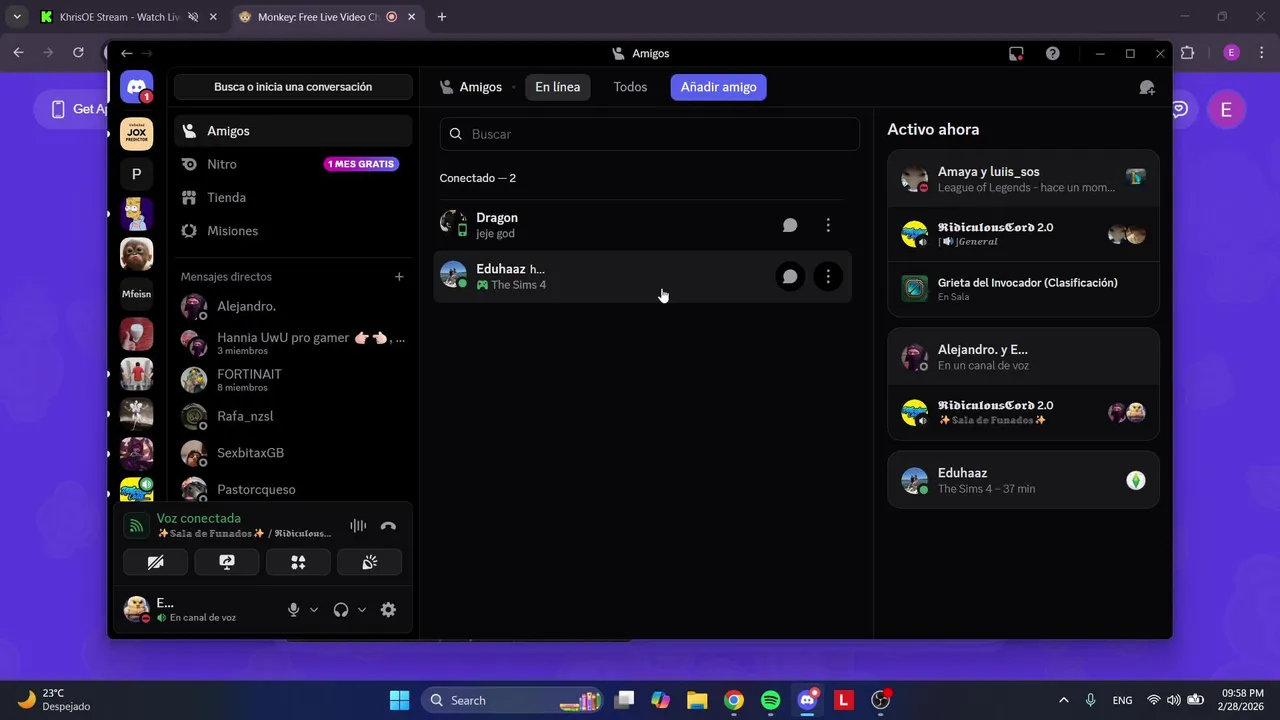Click the friends Buscar search field
This screenshot has width=1280, height=720.
(x=650, y=134)
